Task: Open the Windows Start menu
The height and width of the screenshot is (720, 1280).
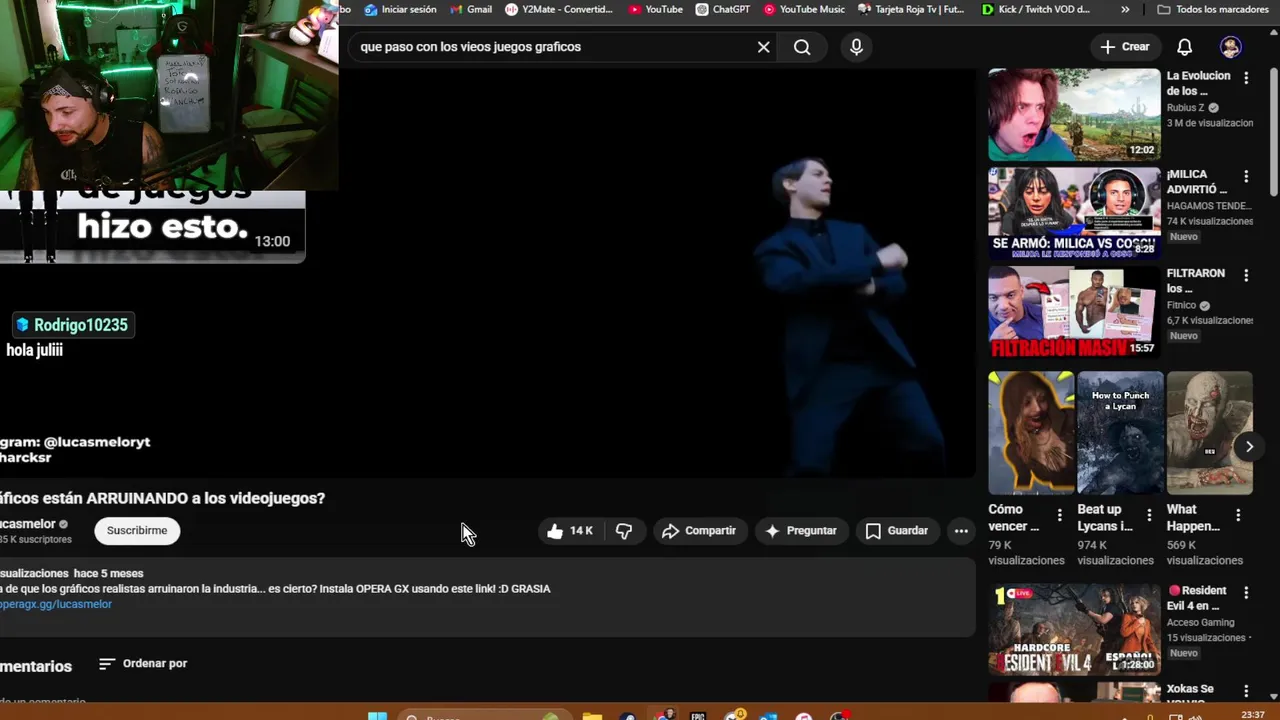Action: tap(377, 716)
